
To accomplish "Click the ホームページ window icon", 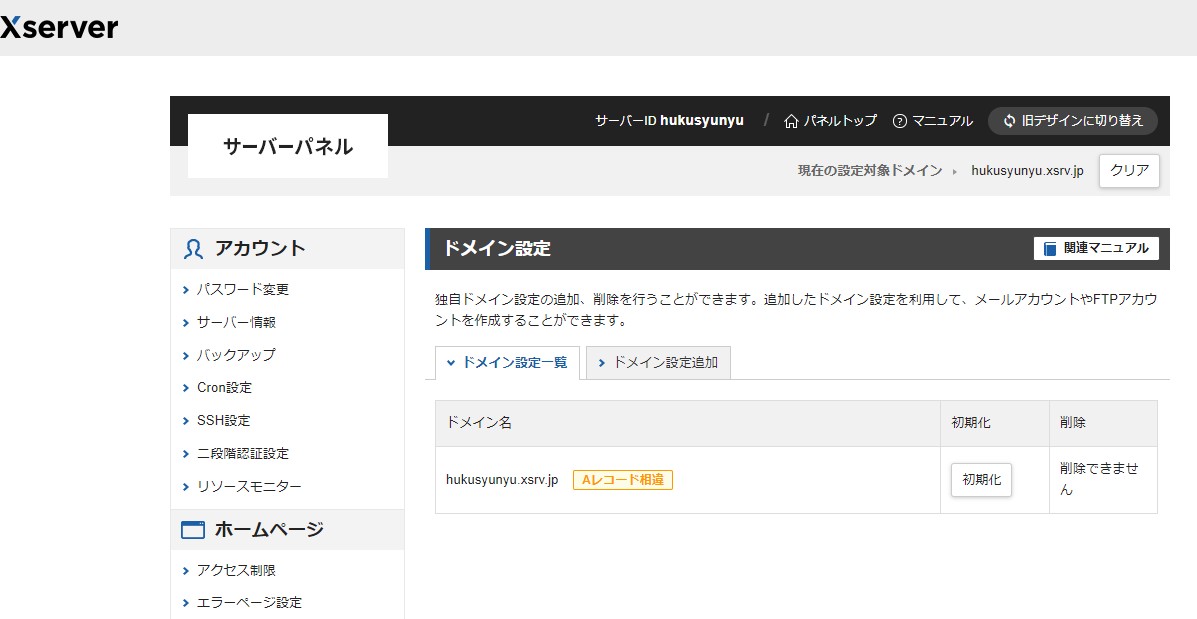I will tap(193, 530).
